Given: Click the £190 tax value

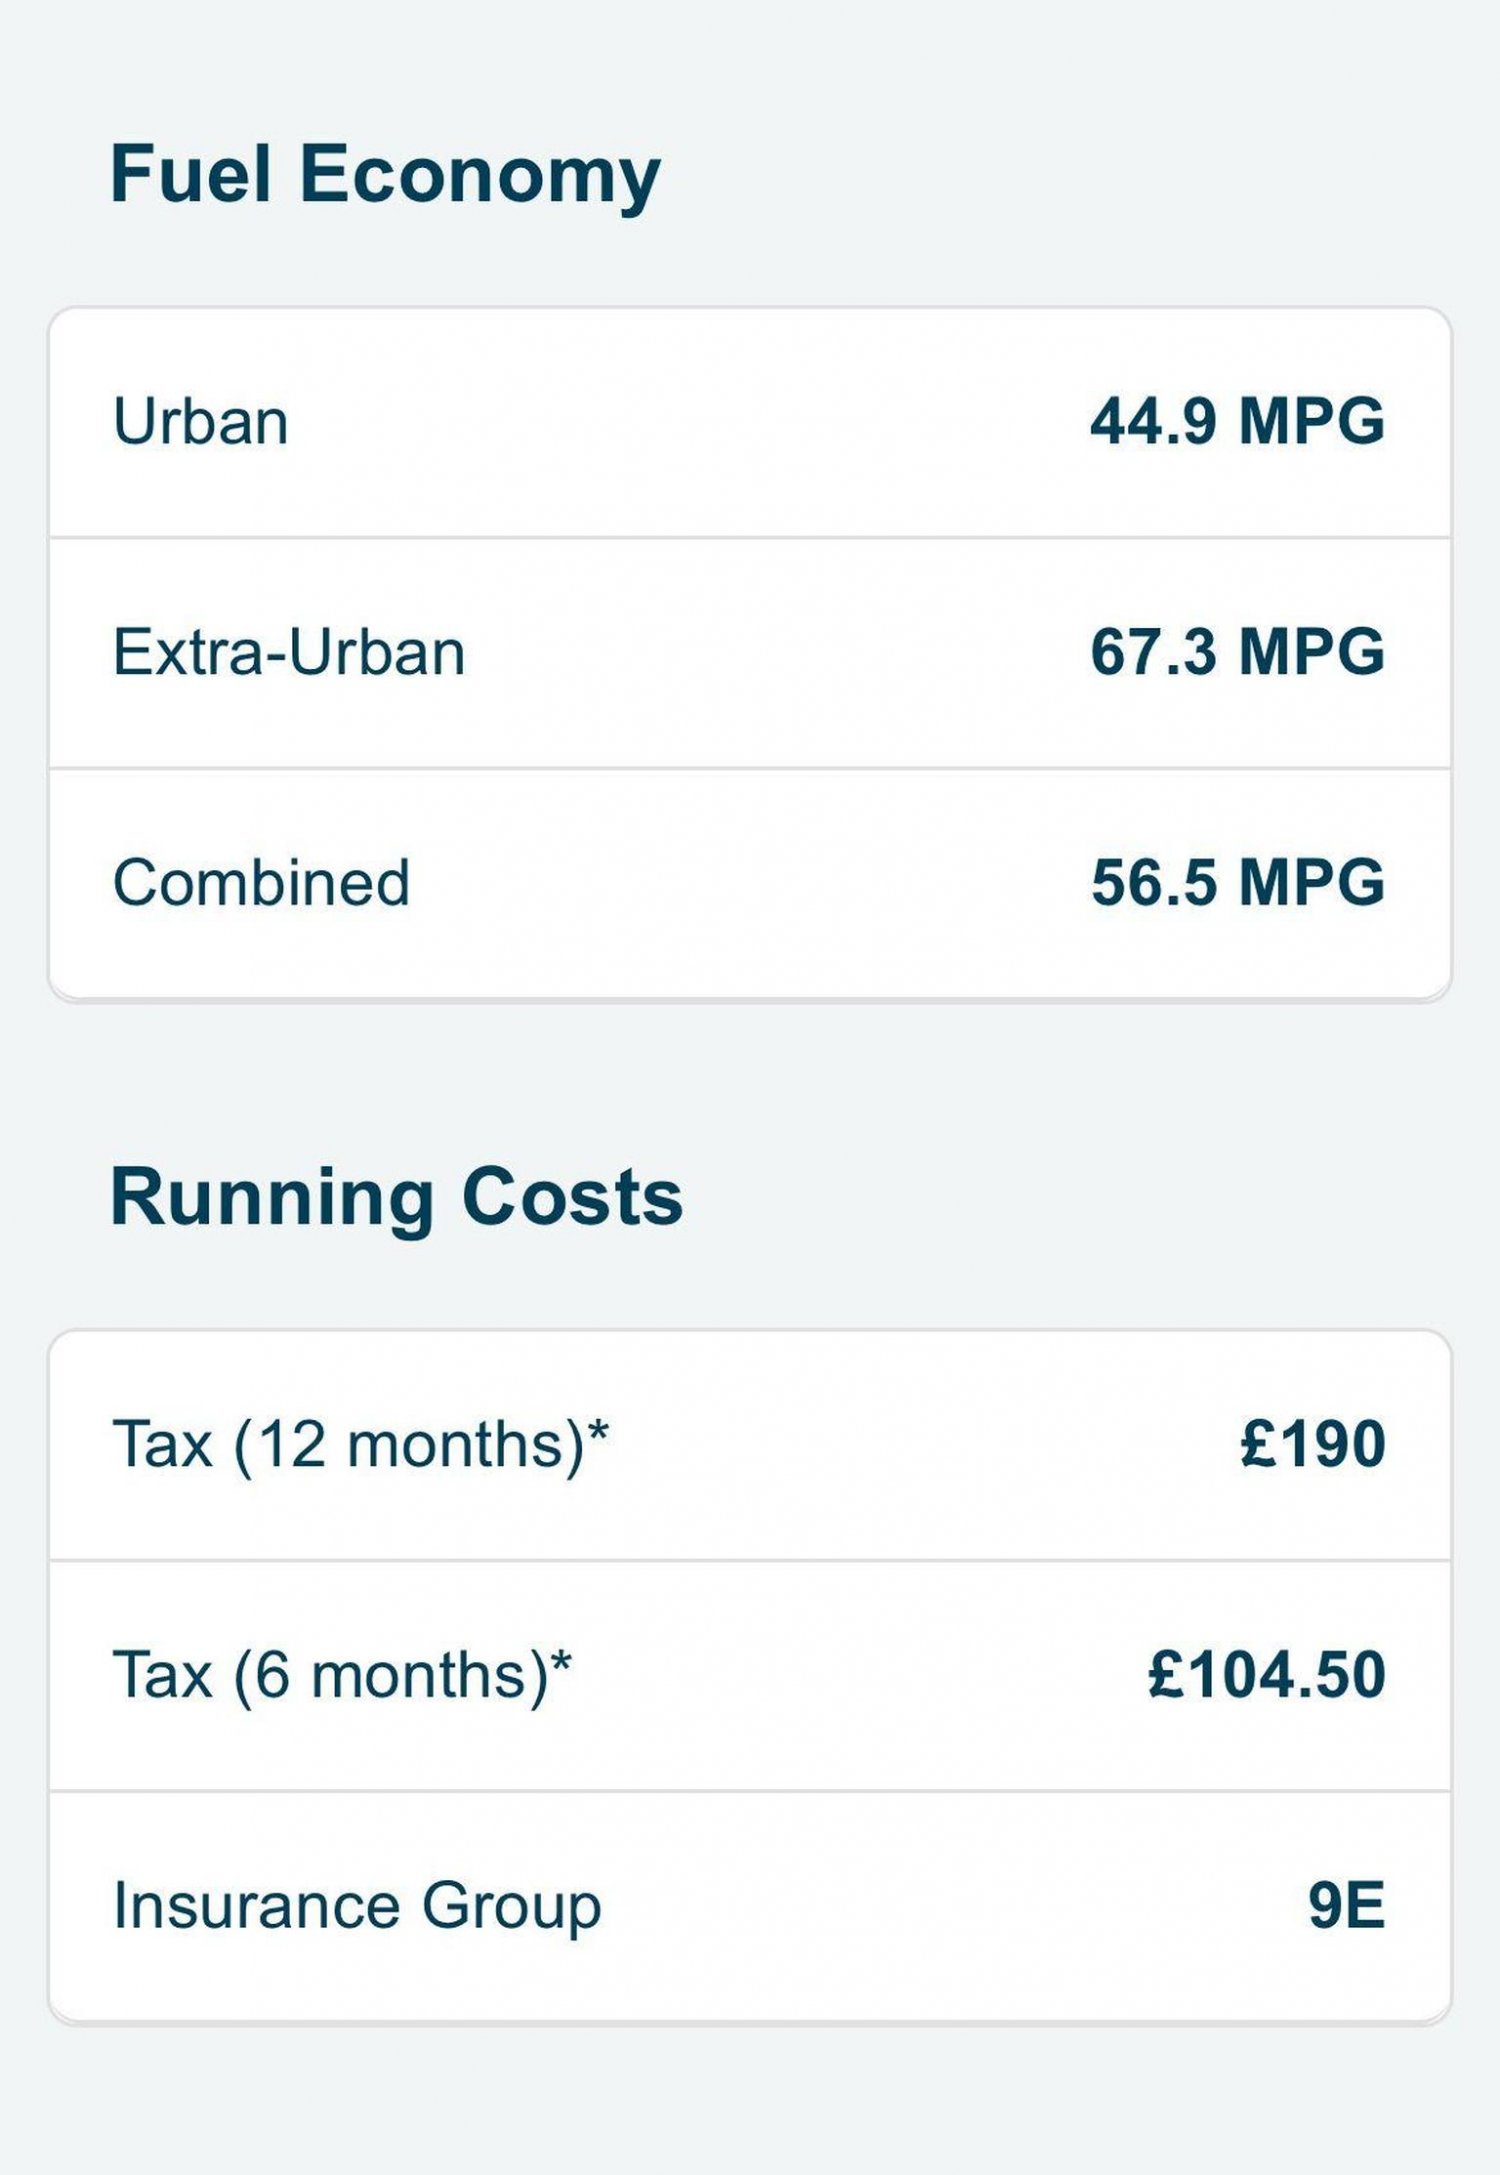Looking at the screenshot, I should point(1312,1444).
